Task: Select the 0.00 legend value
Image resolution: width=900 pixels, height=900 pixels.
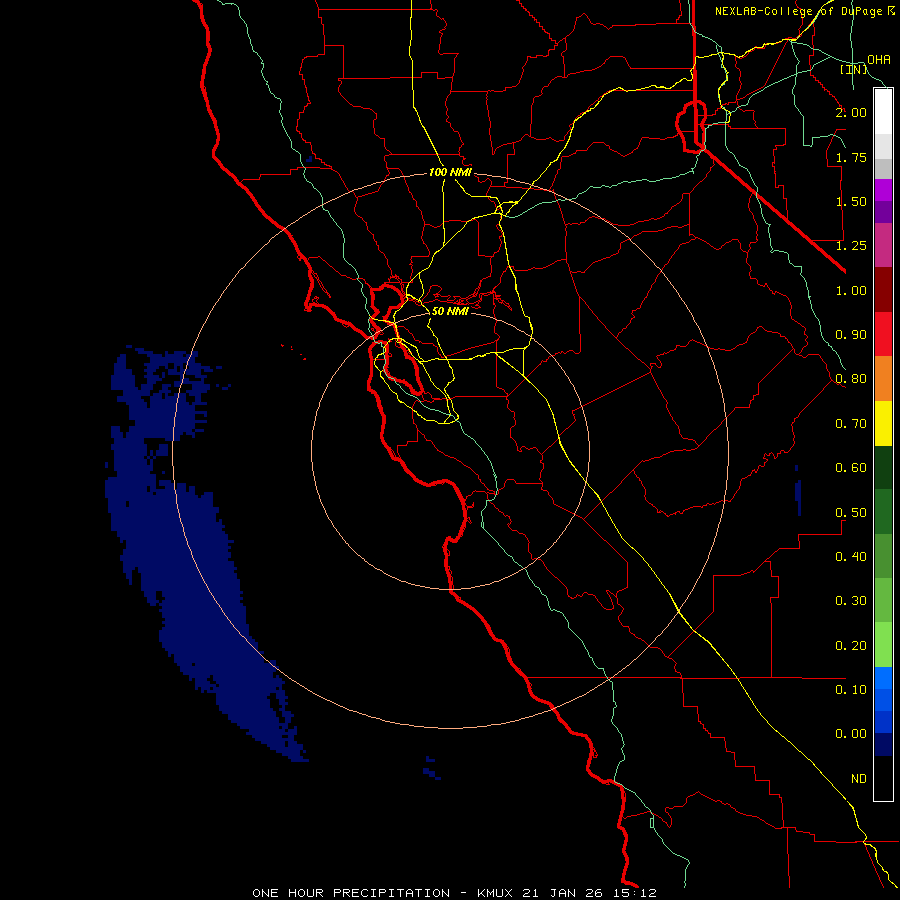Action: pyautogui.click(x=851, y=734)
